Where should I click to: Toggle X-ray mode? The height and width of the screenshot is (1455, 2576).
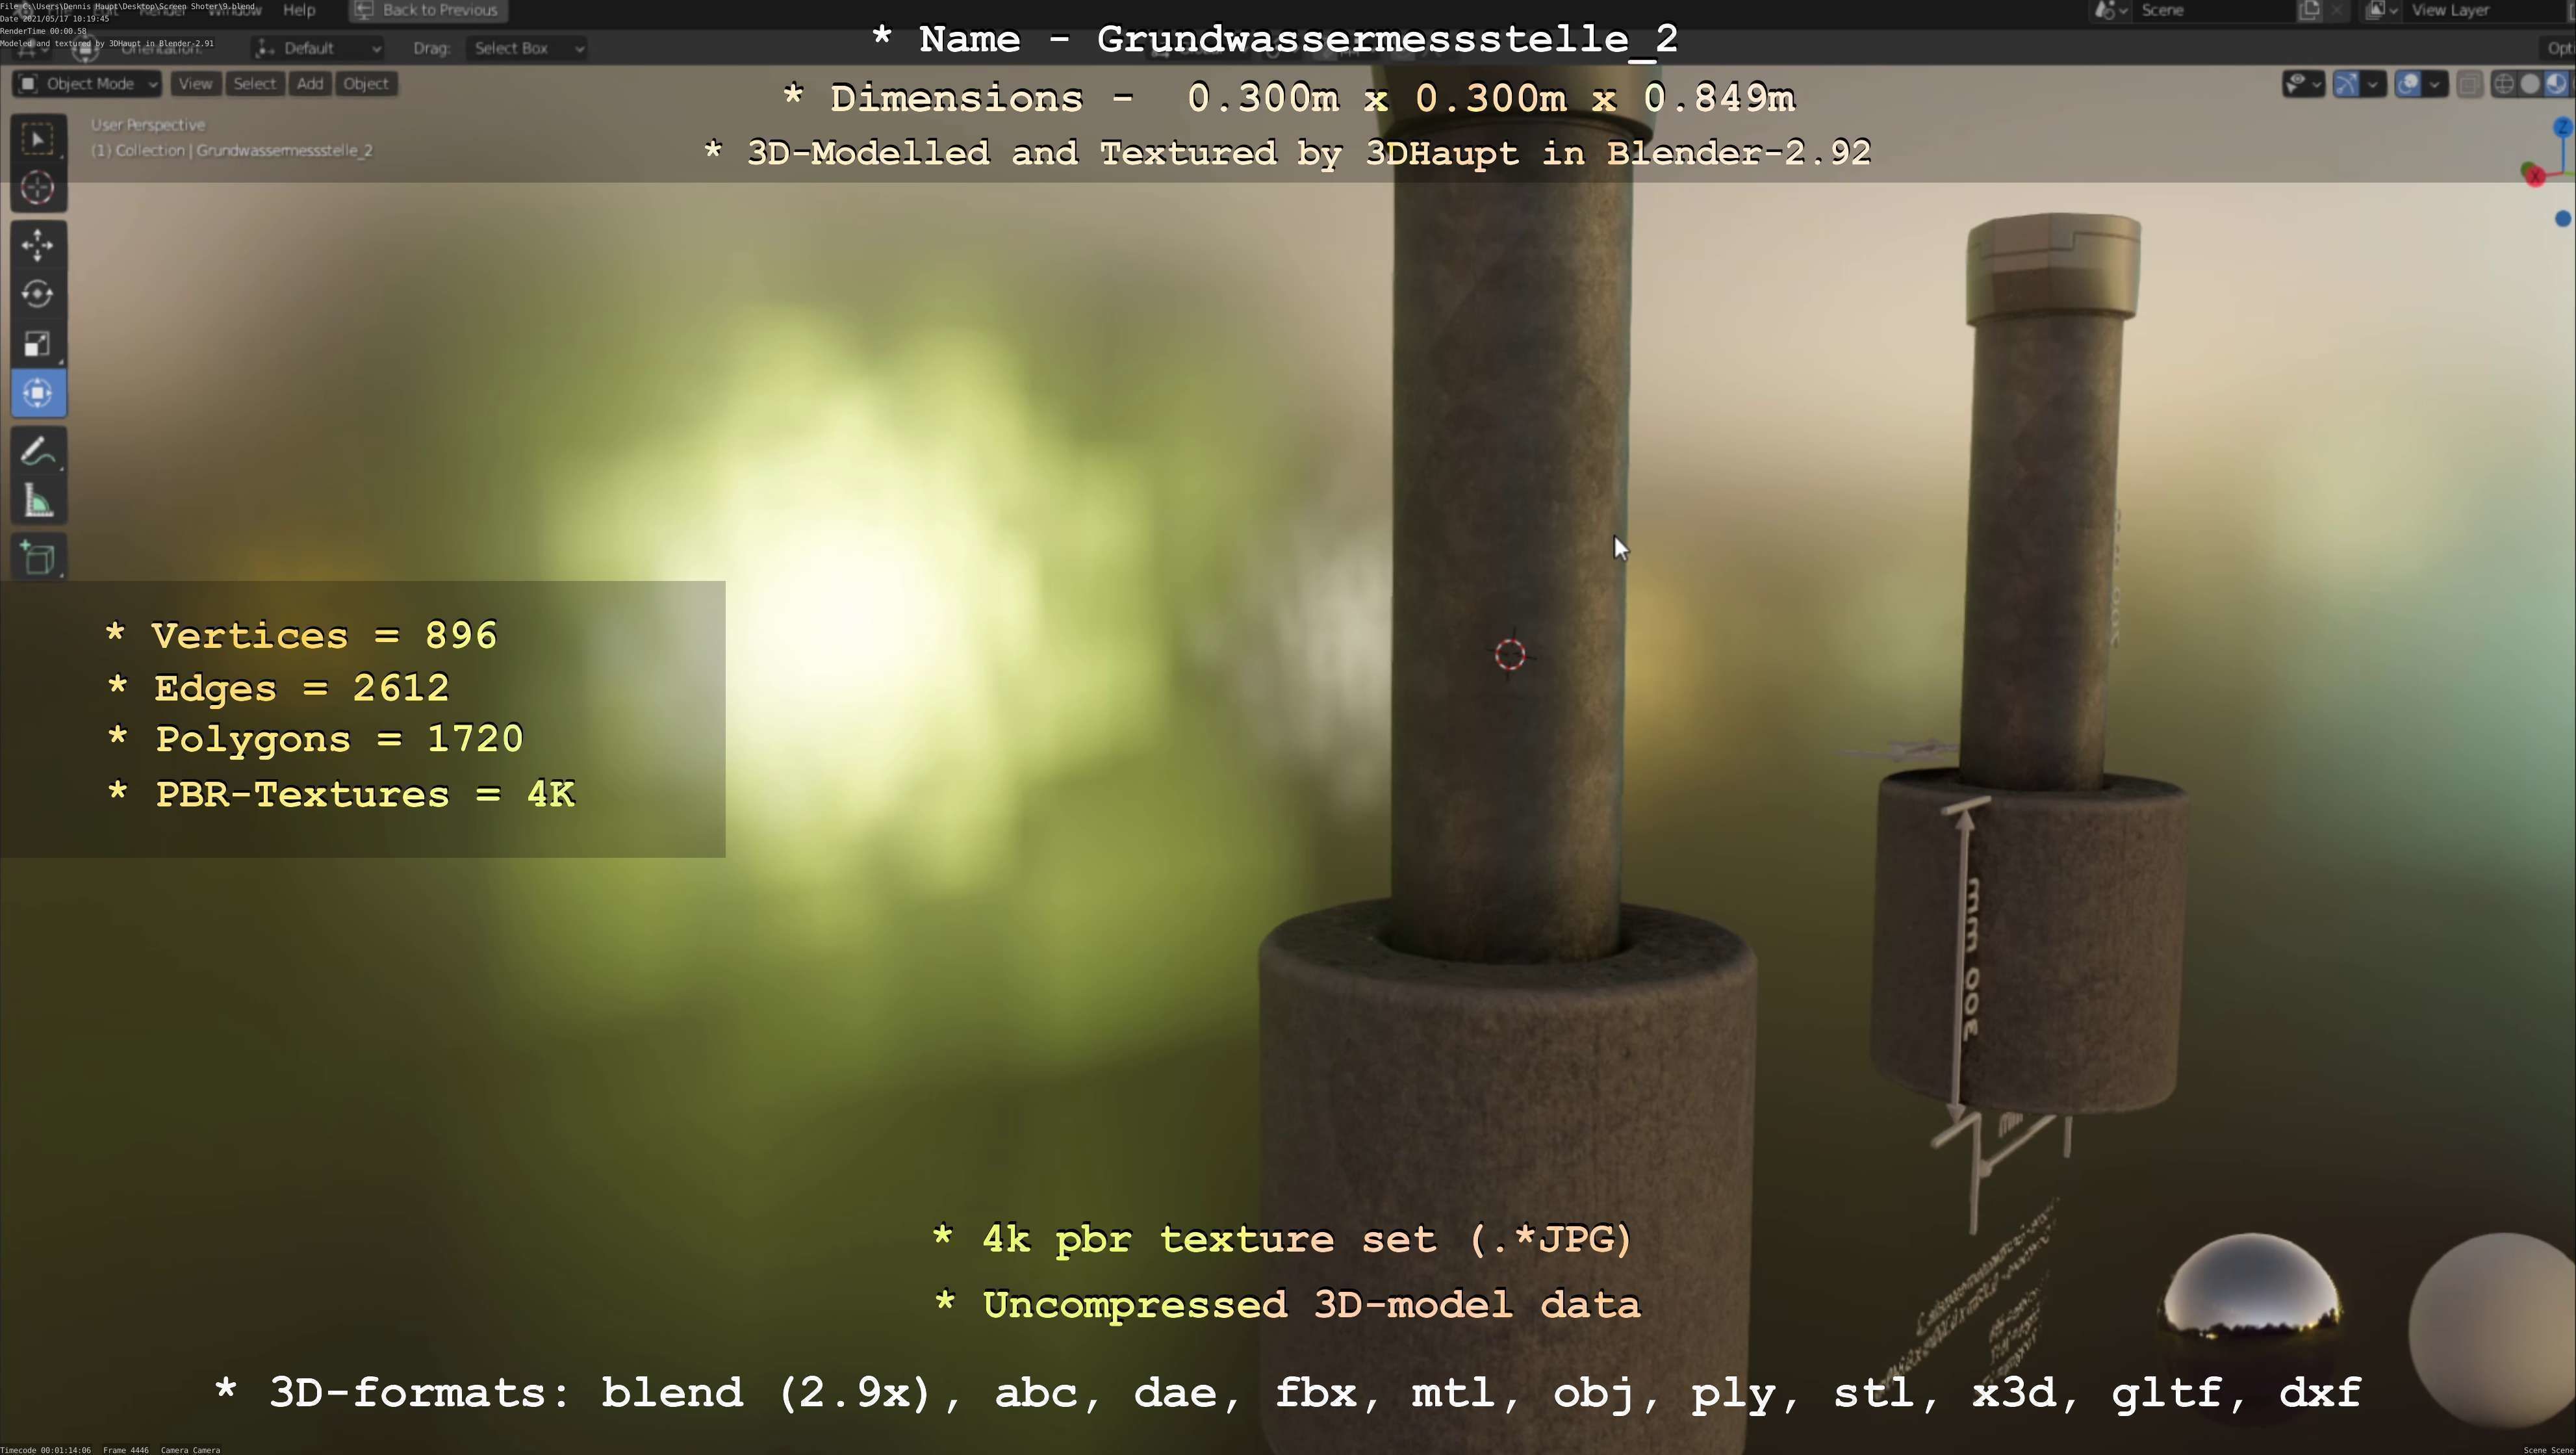tap(2469, 84)
